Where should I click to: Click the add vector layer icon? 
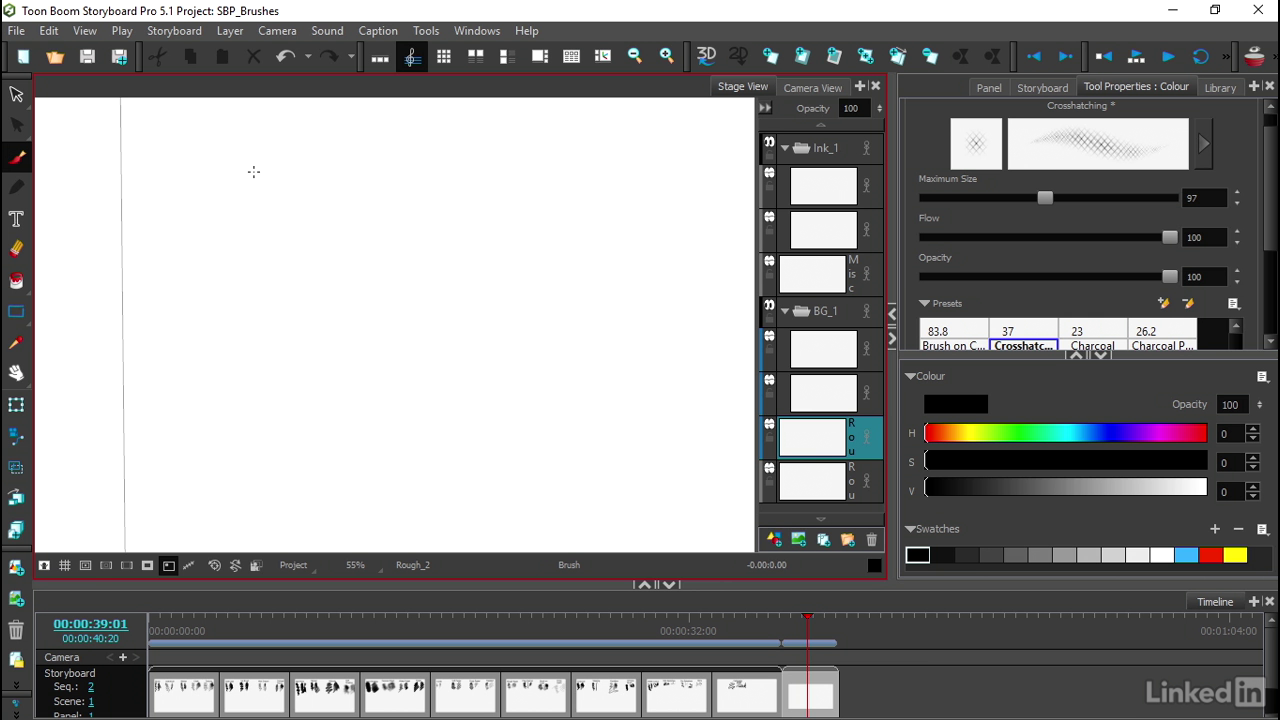tap(774, 540)
